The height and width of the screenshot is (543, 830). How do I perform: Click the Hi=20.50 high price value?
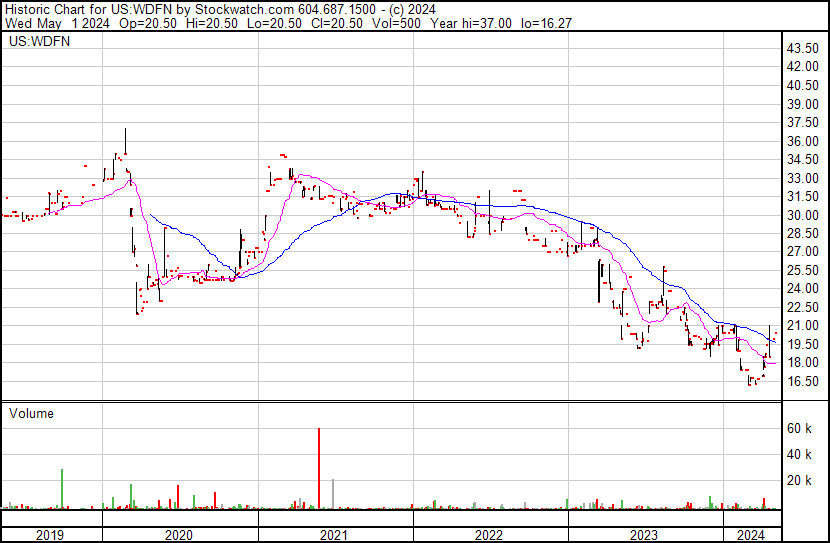(212, 23)
